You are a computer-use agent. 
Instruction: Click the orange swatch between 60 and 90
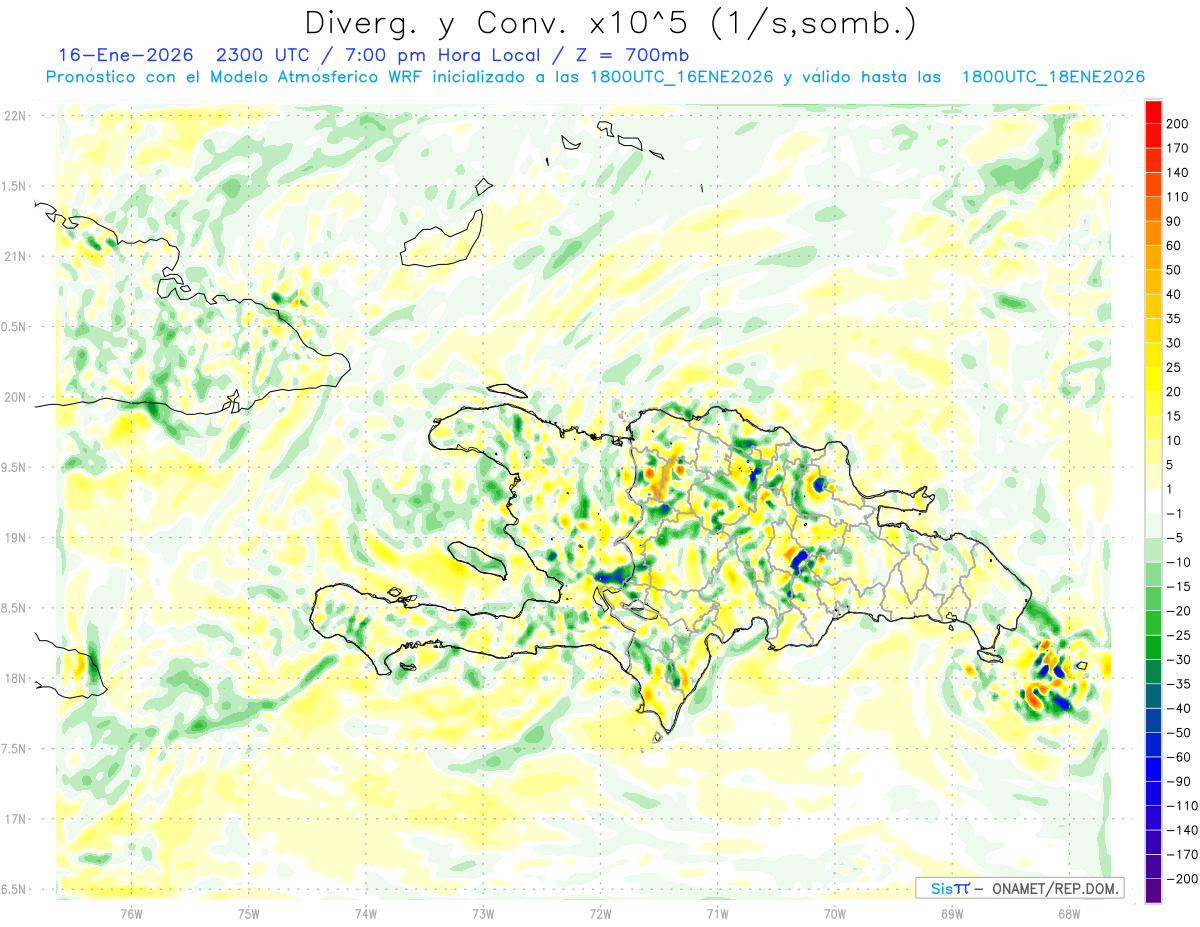(x=1153, y=234)
